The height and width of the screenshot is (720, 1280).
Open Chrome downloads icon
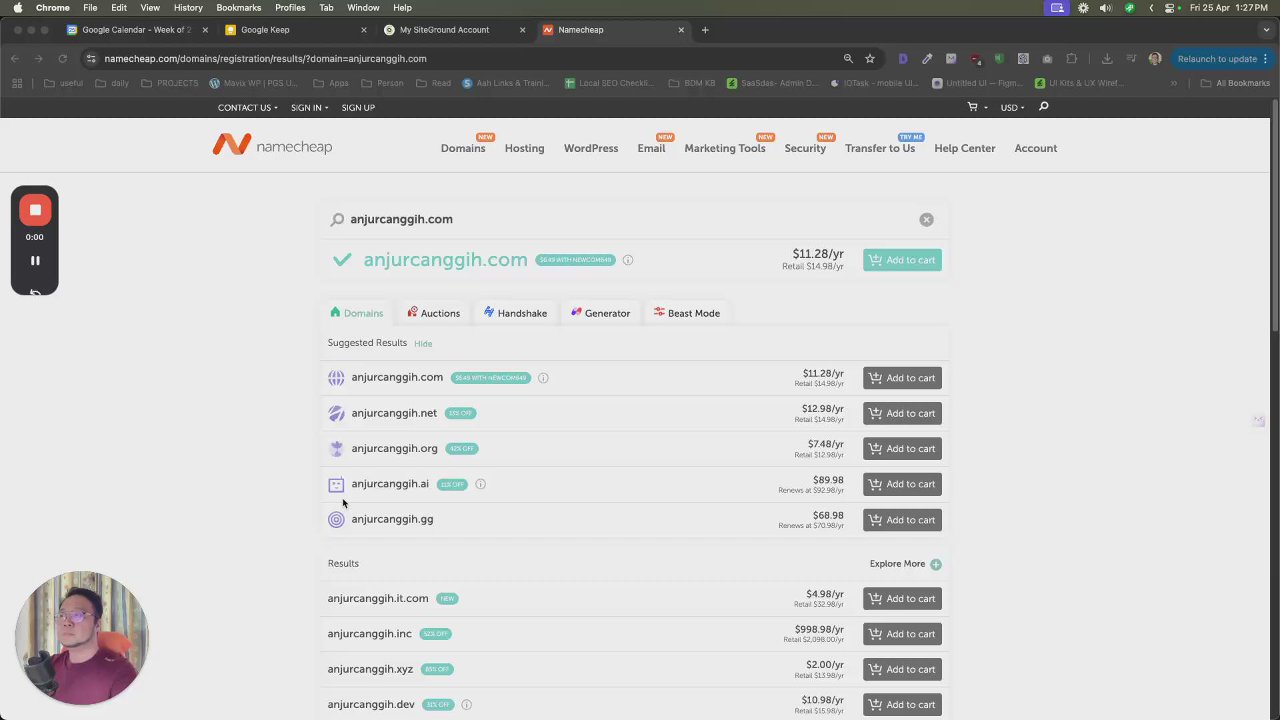point(1107,58)
